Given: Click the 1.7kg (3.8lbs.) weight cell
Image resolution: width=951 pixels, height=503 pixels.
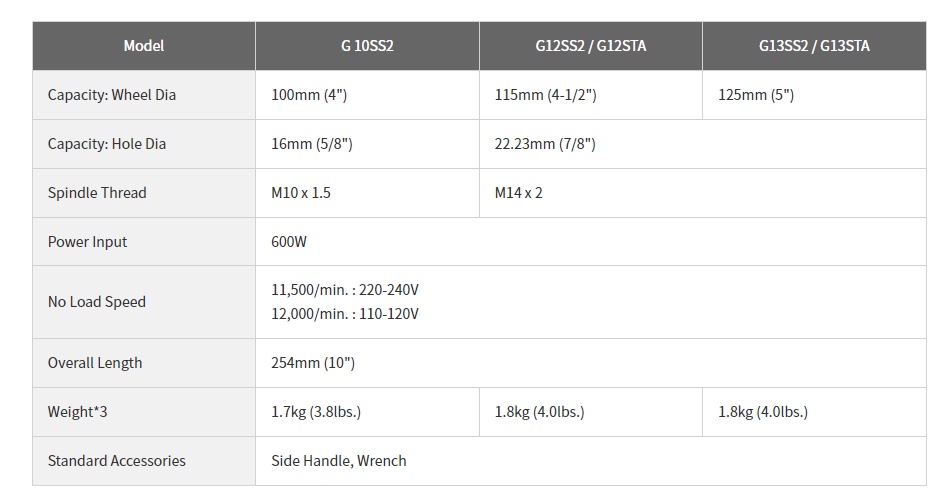Looking at the screenshot, I should (367, 412).
